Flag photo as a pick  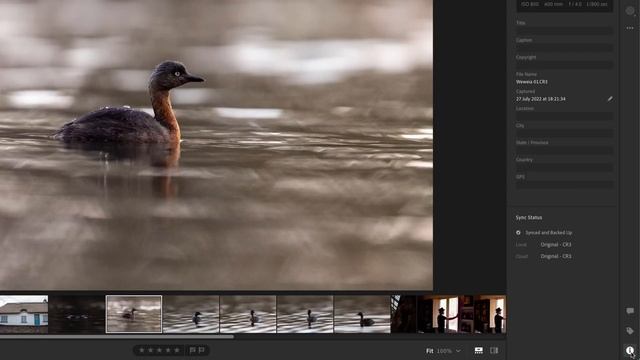[x=192, y=350]
